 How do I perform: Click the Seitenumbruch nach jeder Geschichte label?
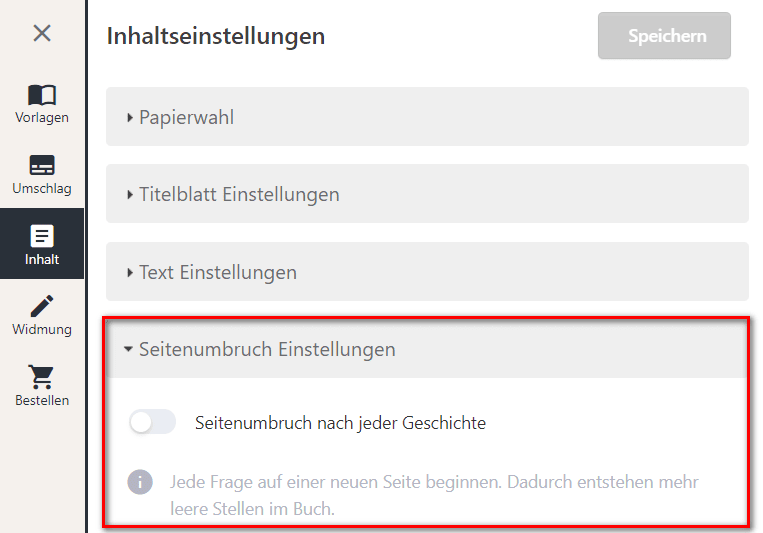[340, 423]
